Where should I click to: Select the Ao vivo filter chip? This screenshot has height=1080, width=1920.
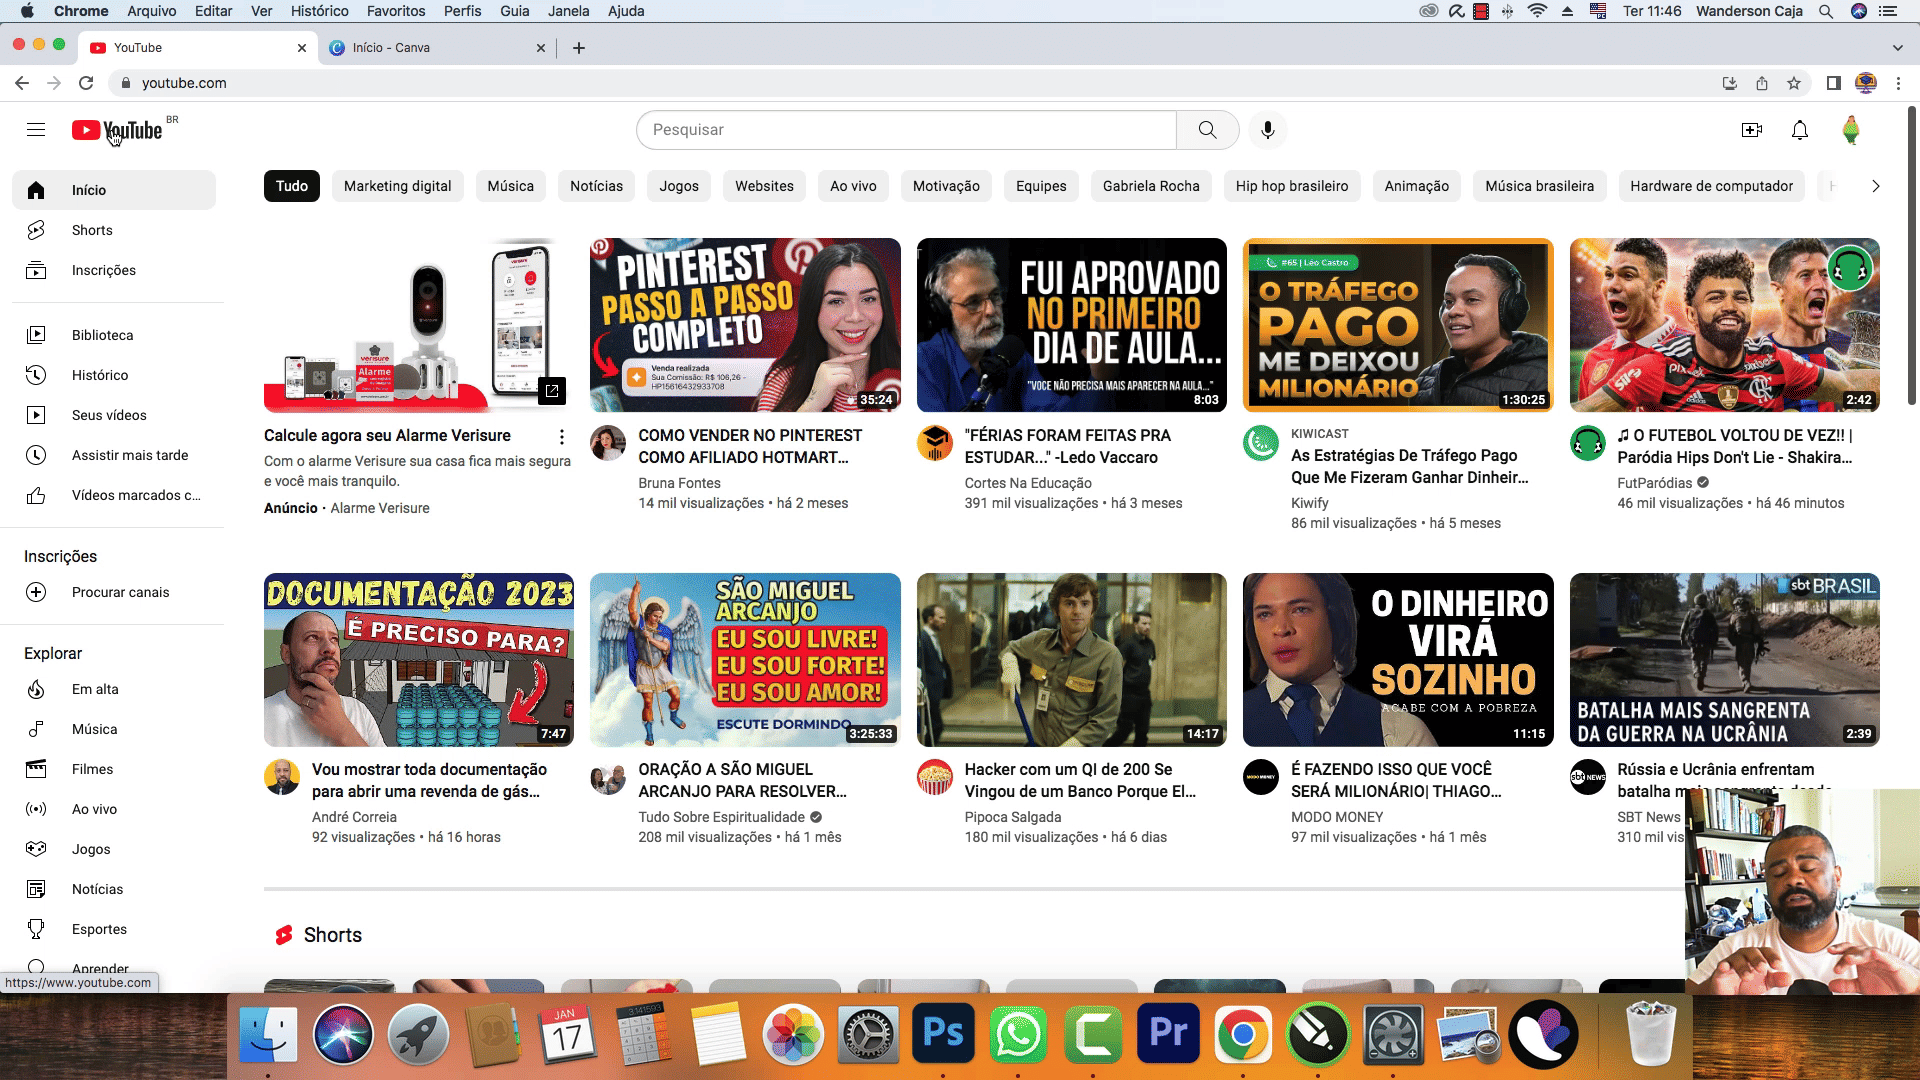853,186
